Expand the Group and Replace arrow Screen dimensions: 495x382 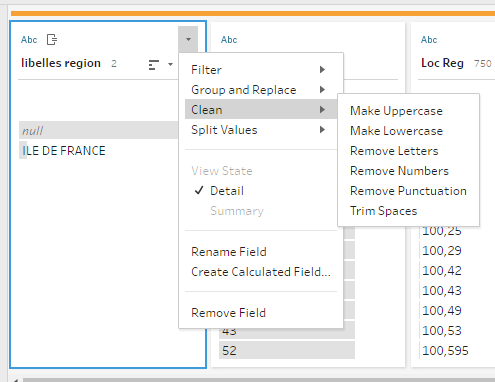click(x=322, y=89)
